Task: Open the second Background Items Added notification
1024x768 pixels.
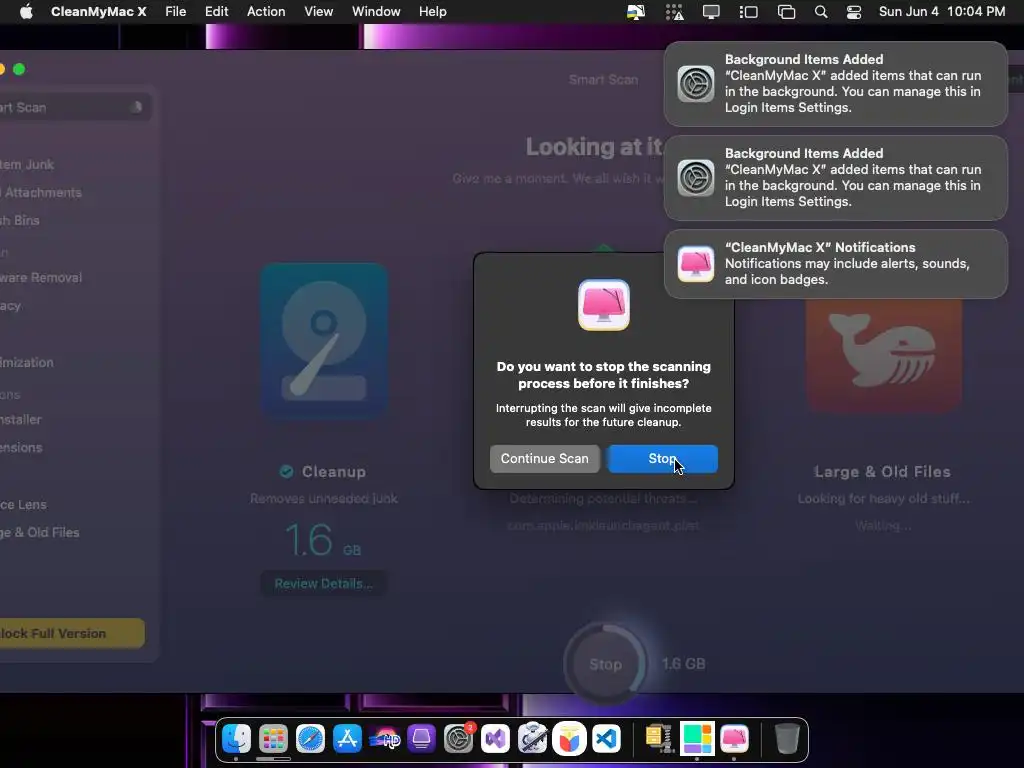Action: (835, 178)
